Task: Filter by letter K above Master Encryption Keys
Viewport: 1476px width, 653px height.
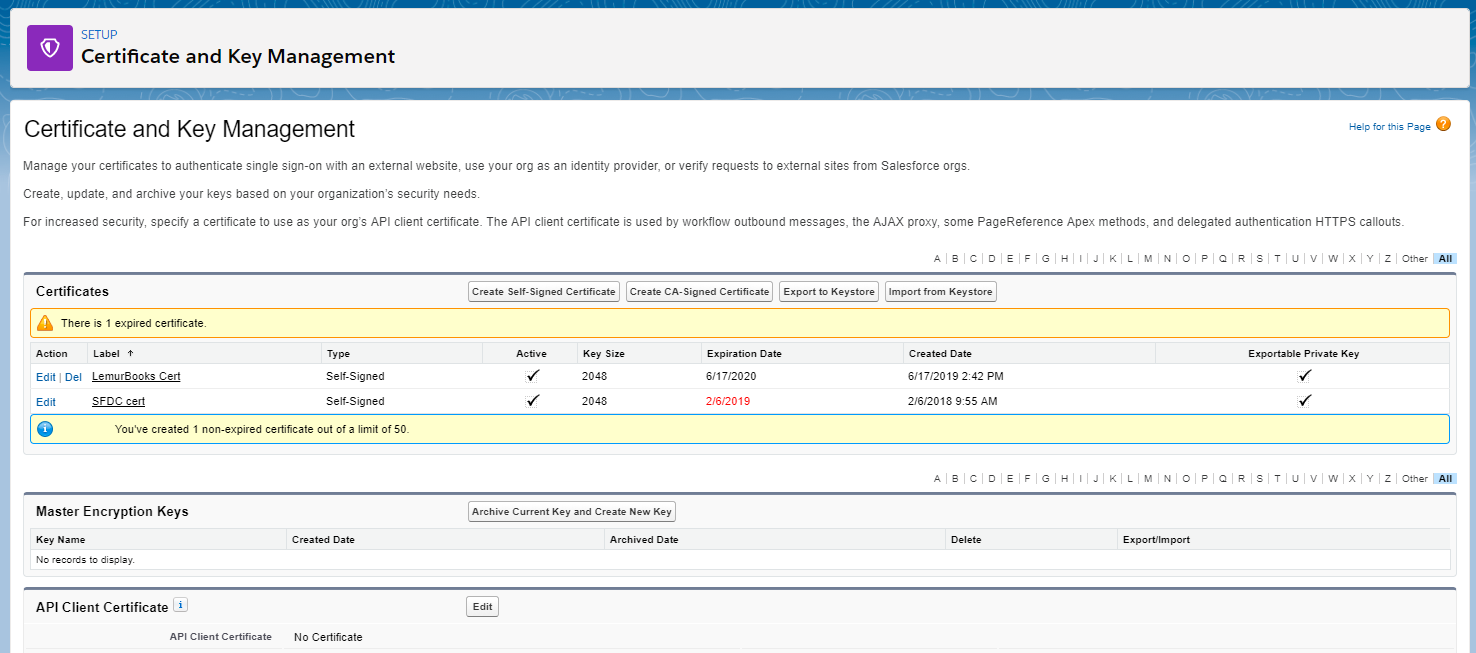Action: point(1113,479)
